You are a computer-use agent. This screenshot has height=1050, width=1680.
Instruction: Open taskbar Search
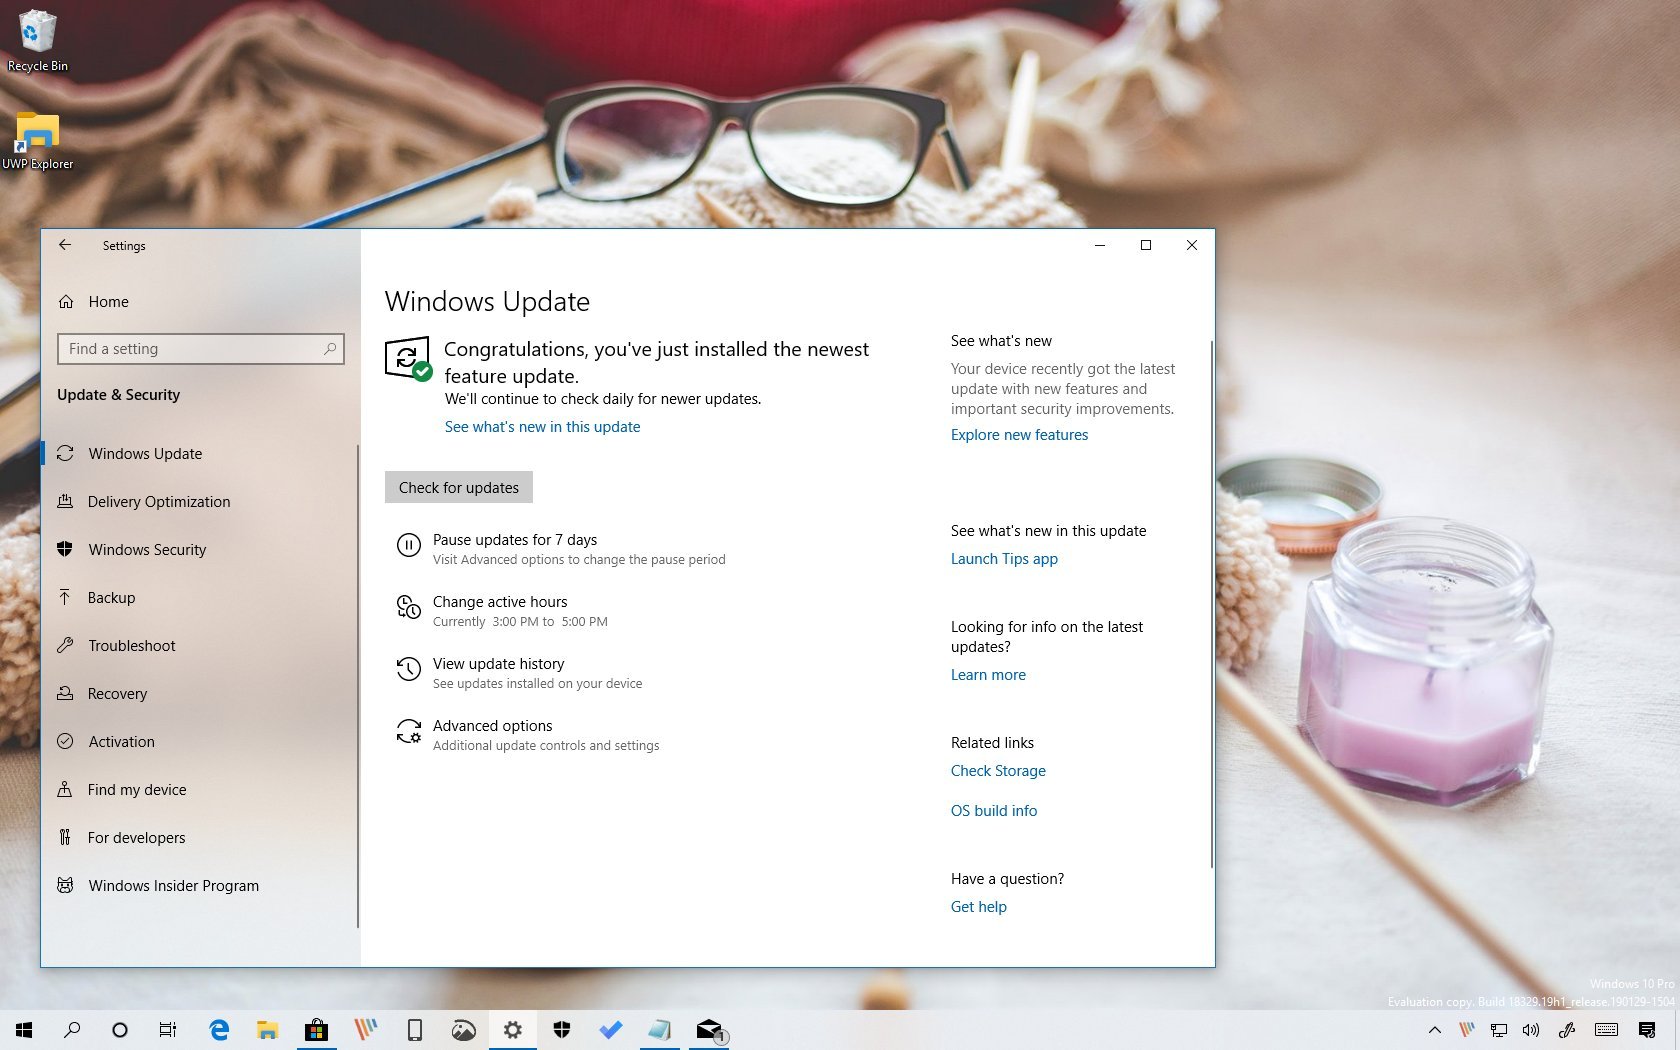point(72,1030)
